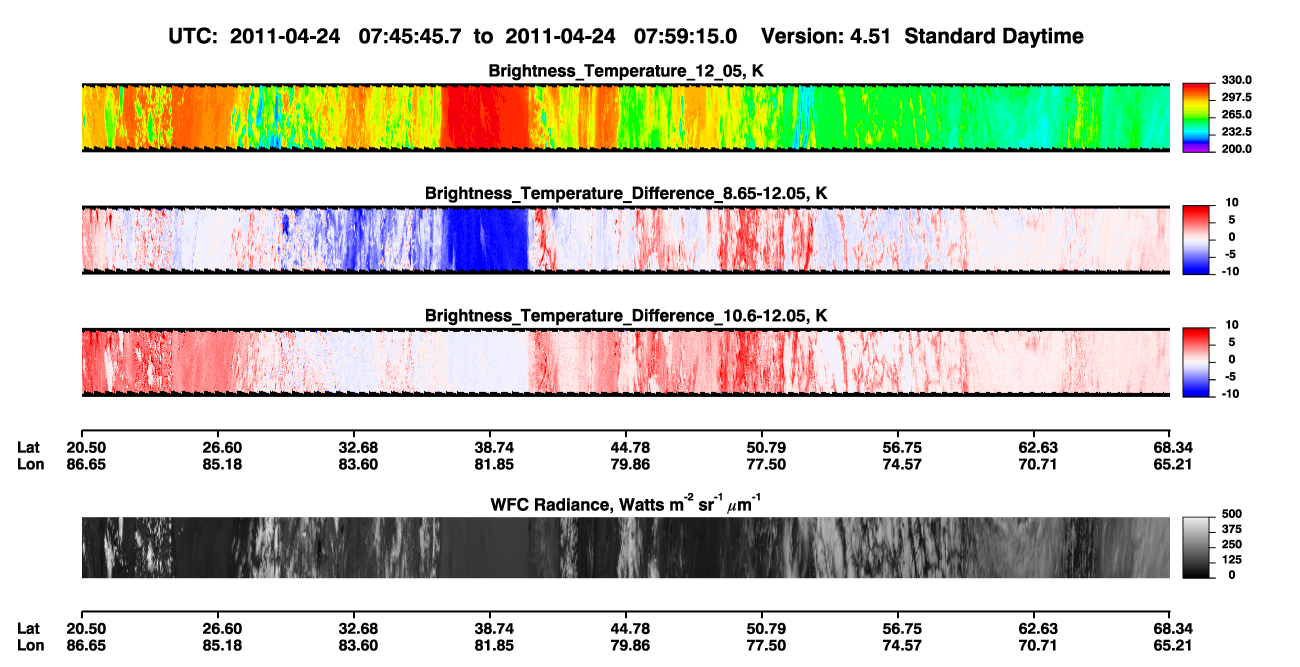The width and height of the screenshot is (1300, 667).
Task: Click the 'Lon' row label below the 10.6-12.05 plot
Action: tap(30, 464)
